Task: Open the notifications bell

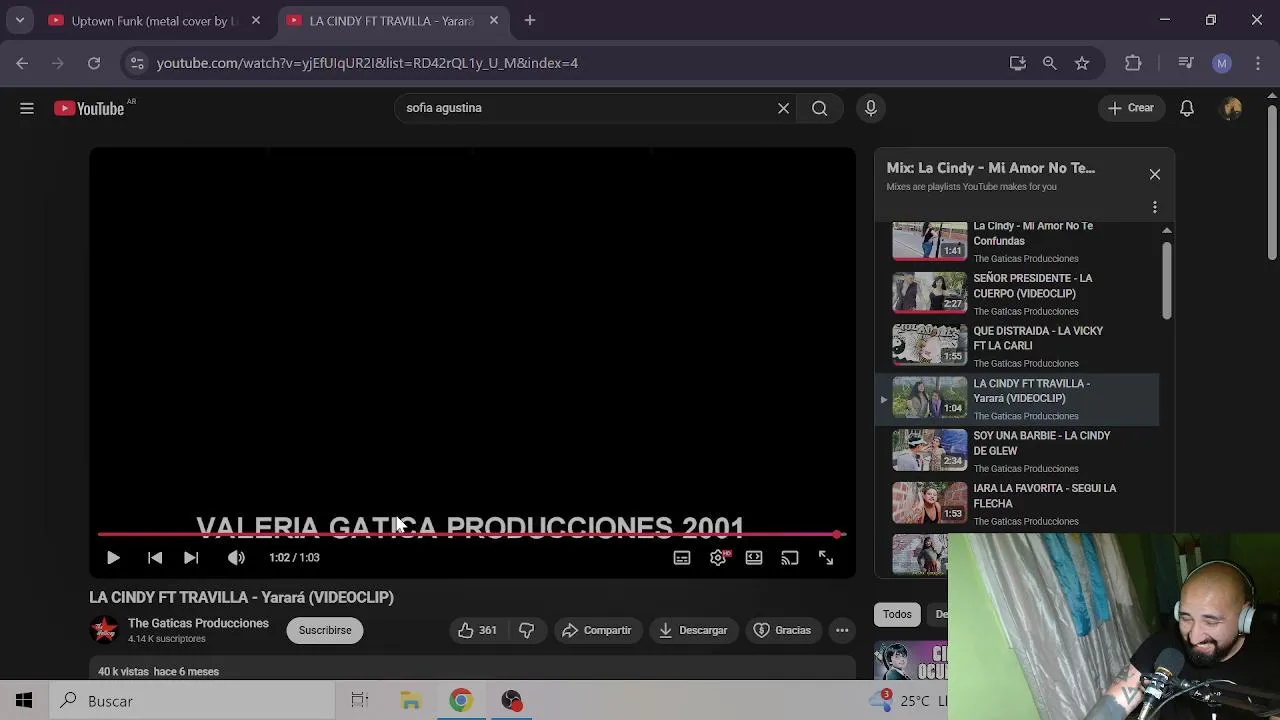Action: (1187, 108)
